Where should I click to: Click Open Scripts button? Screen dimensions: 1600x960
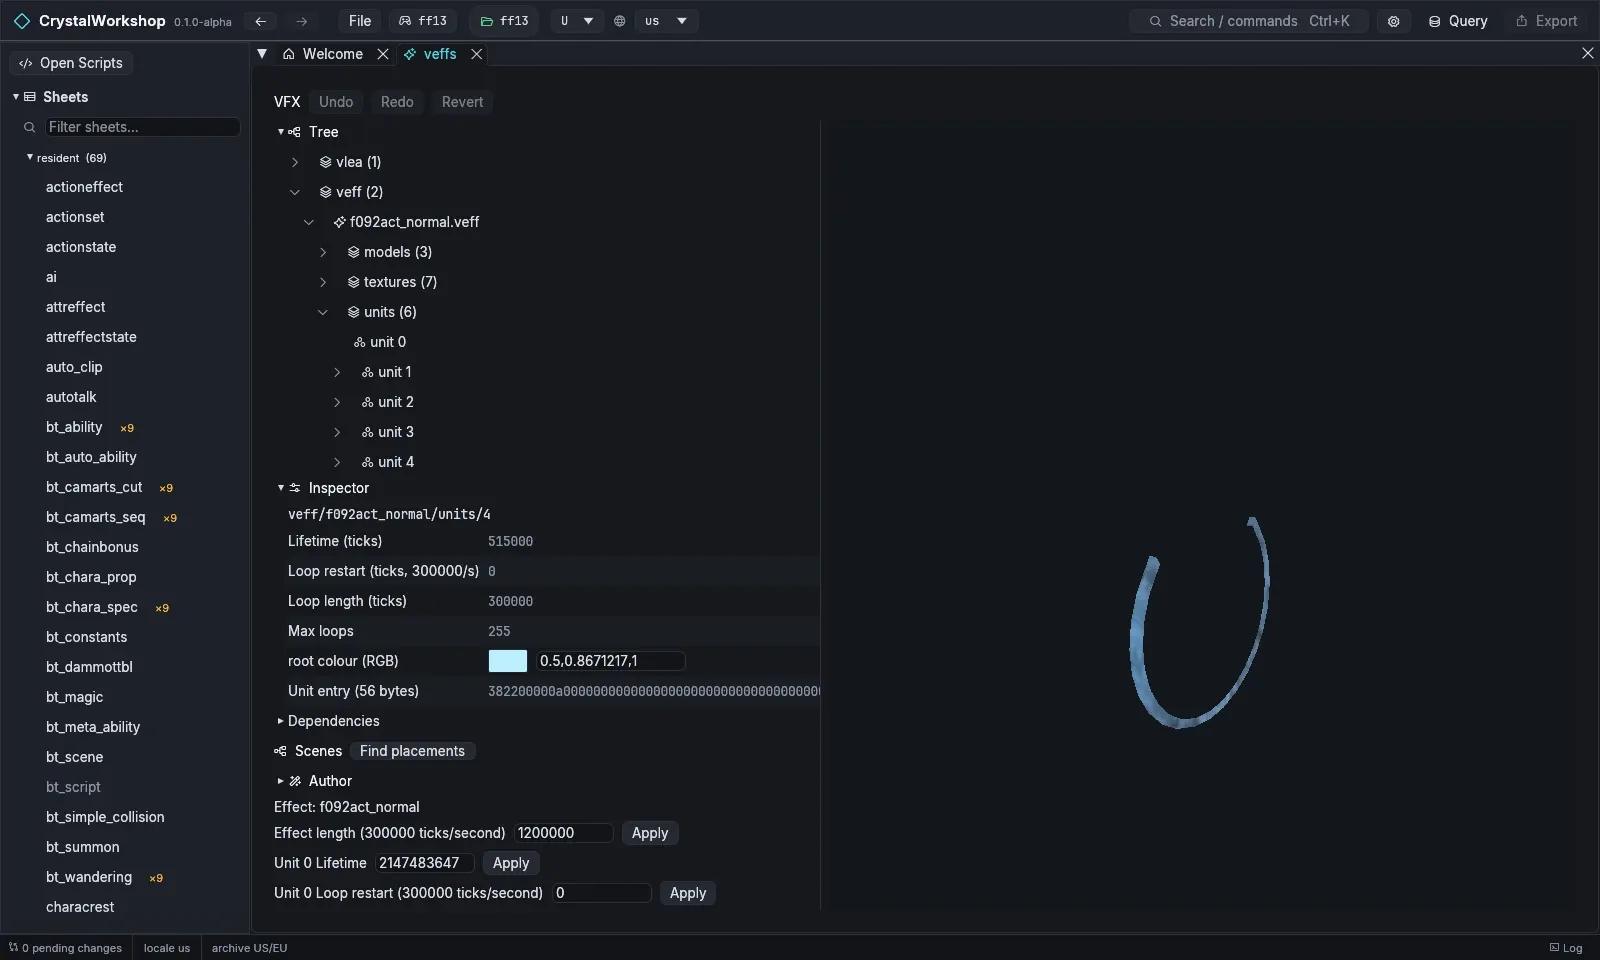pyautogui.click(x=71, y=63)
